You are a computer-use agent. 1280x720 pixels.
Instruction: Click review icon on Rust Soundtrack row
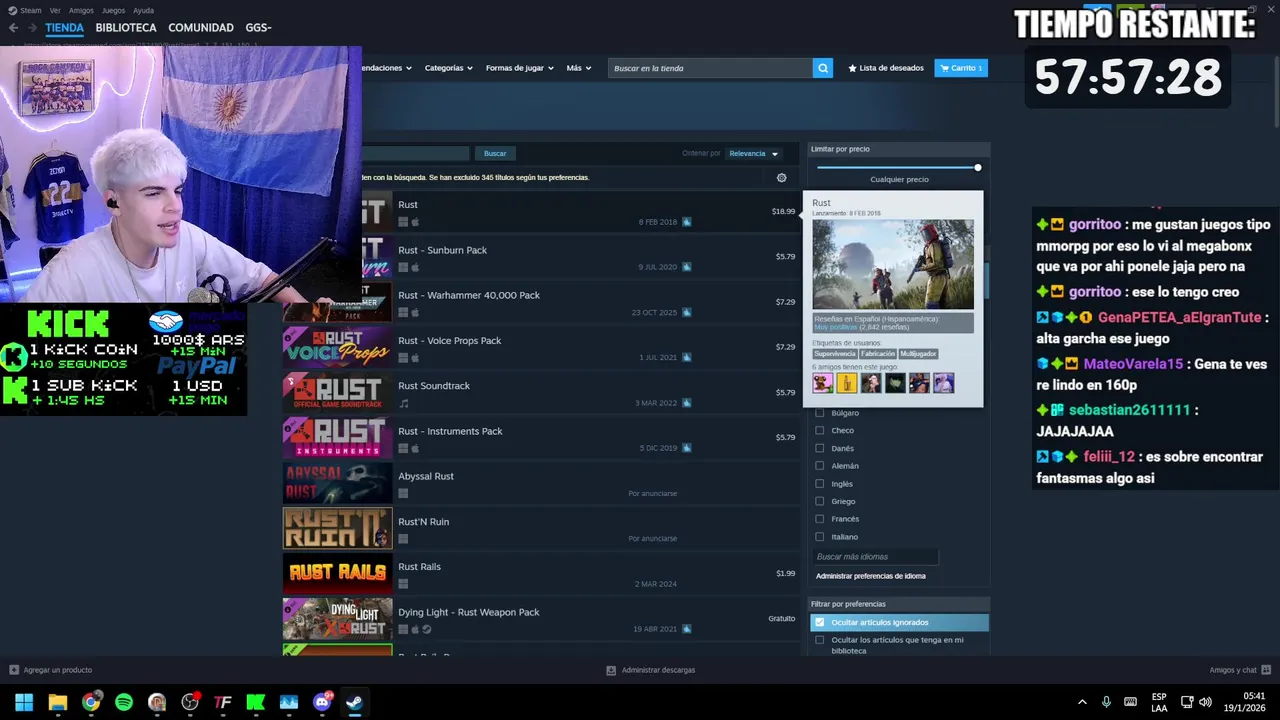(x=687, y=403)
